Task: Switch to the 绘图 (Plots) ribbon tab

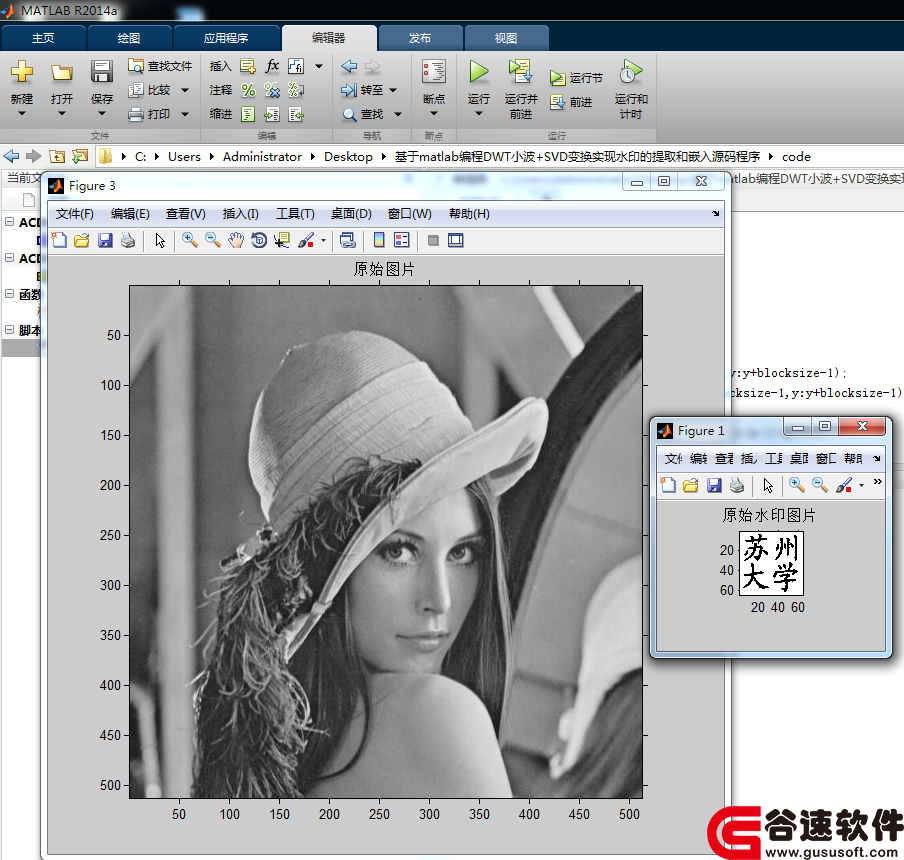Action: pyautogui.click(x=129, y=38)
